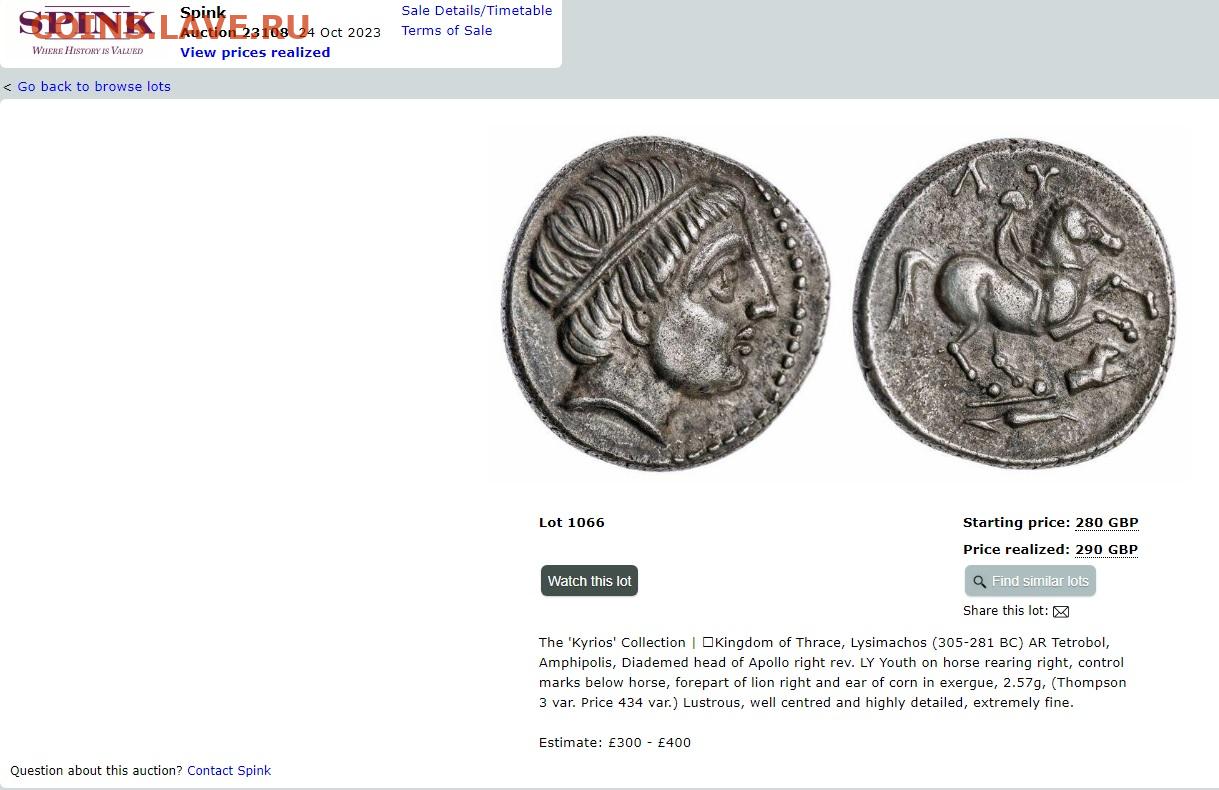Viewport: 1219px width, 790px height.
Task: Open Sale Details/Timetable link
Action: point(477,10)
